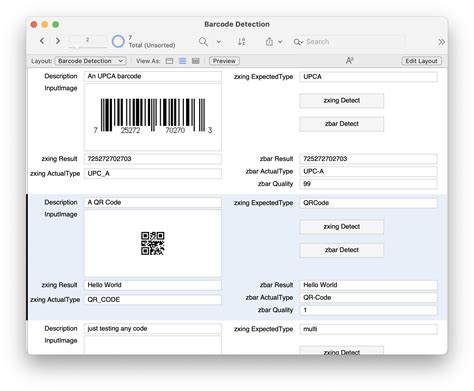The width and height of the screenshot is (474, 391).
Task: Go to next record arrow
Action: click(58, 41)
